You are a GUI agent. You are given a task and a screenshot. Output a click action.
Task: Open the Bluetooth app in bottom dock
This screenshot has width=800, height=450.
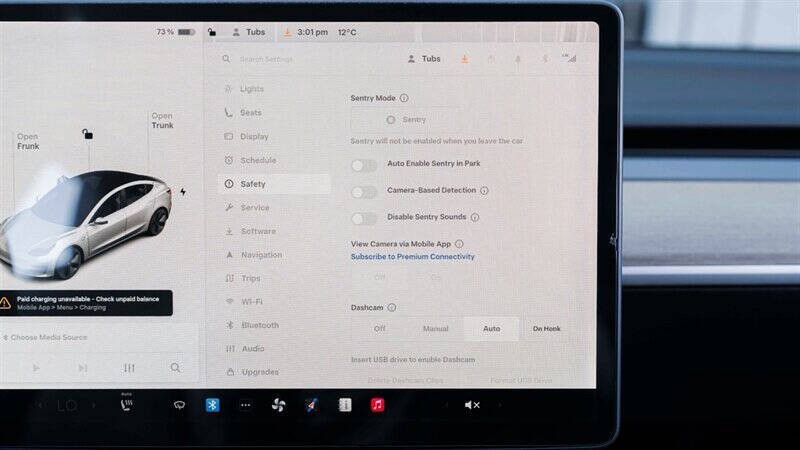212,405
